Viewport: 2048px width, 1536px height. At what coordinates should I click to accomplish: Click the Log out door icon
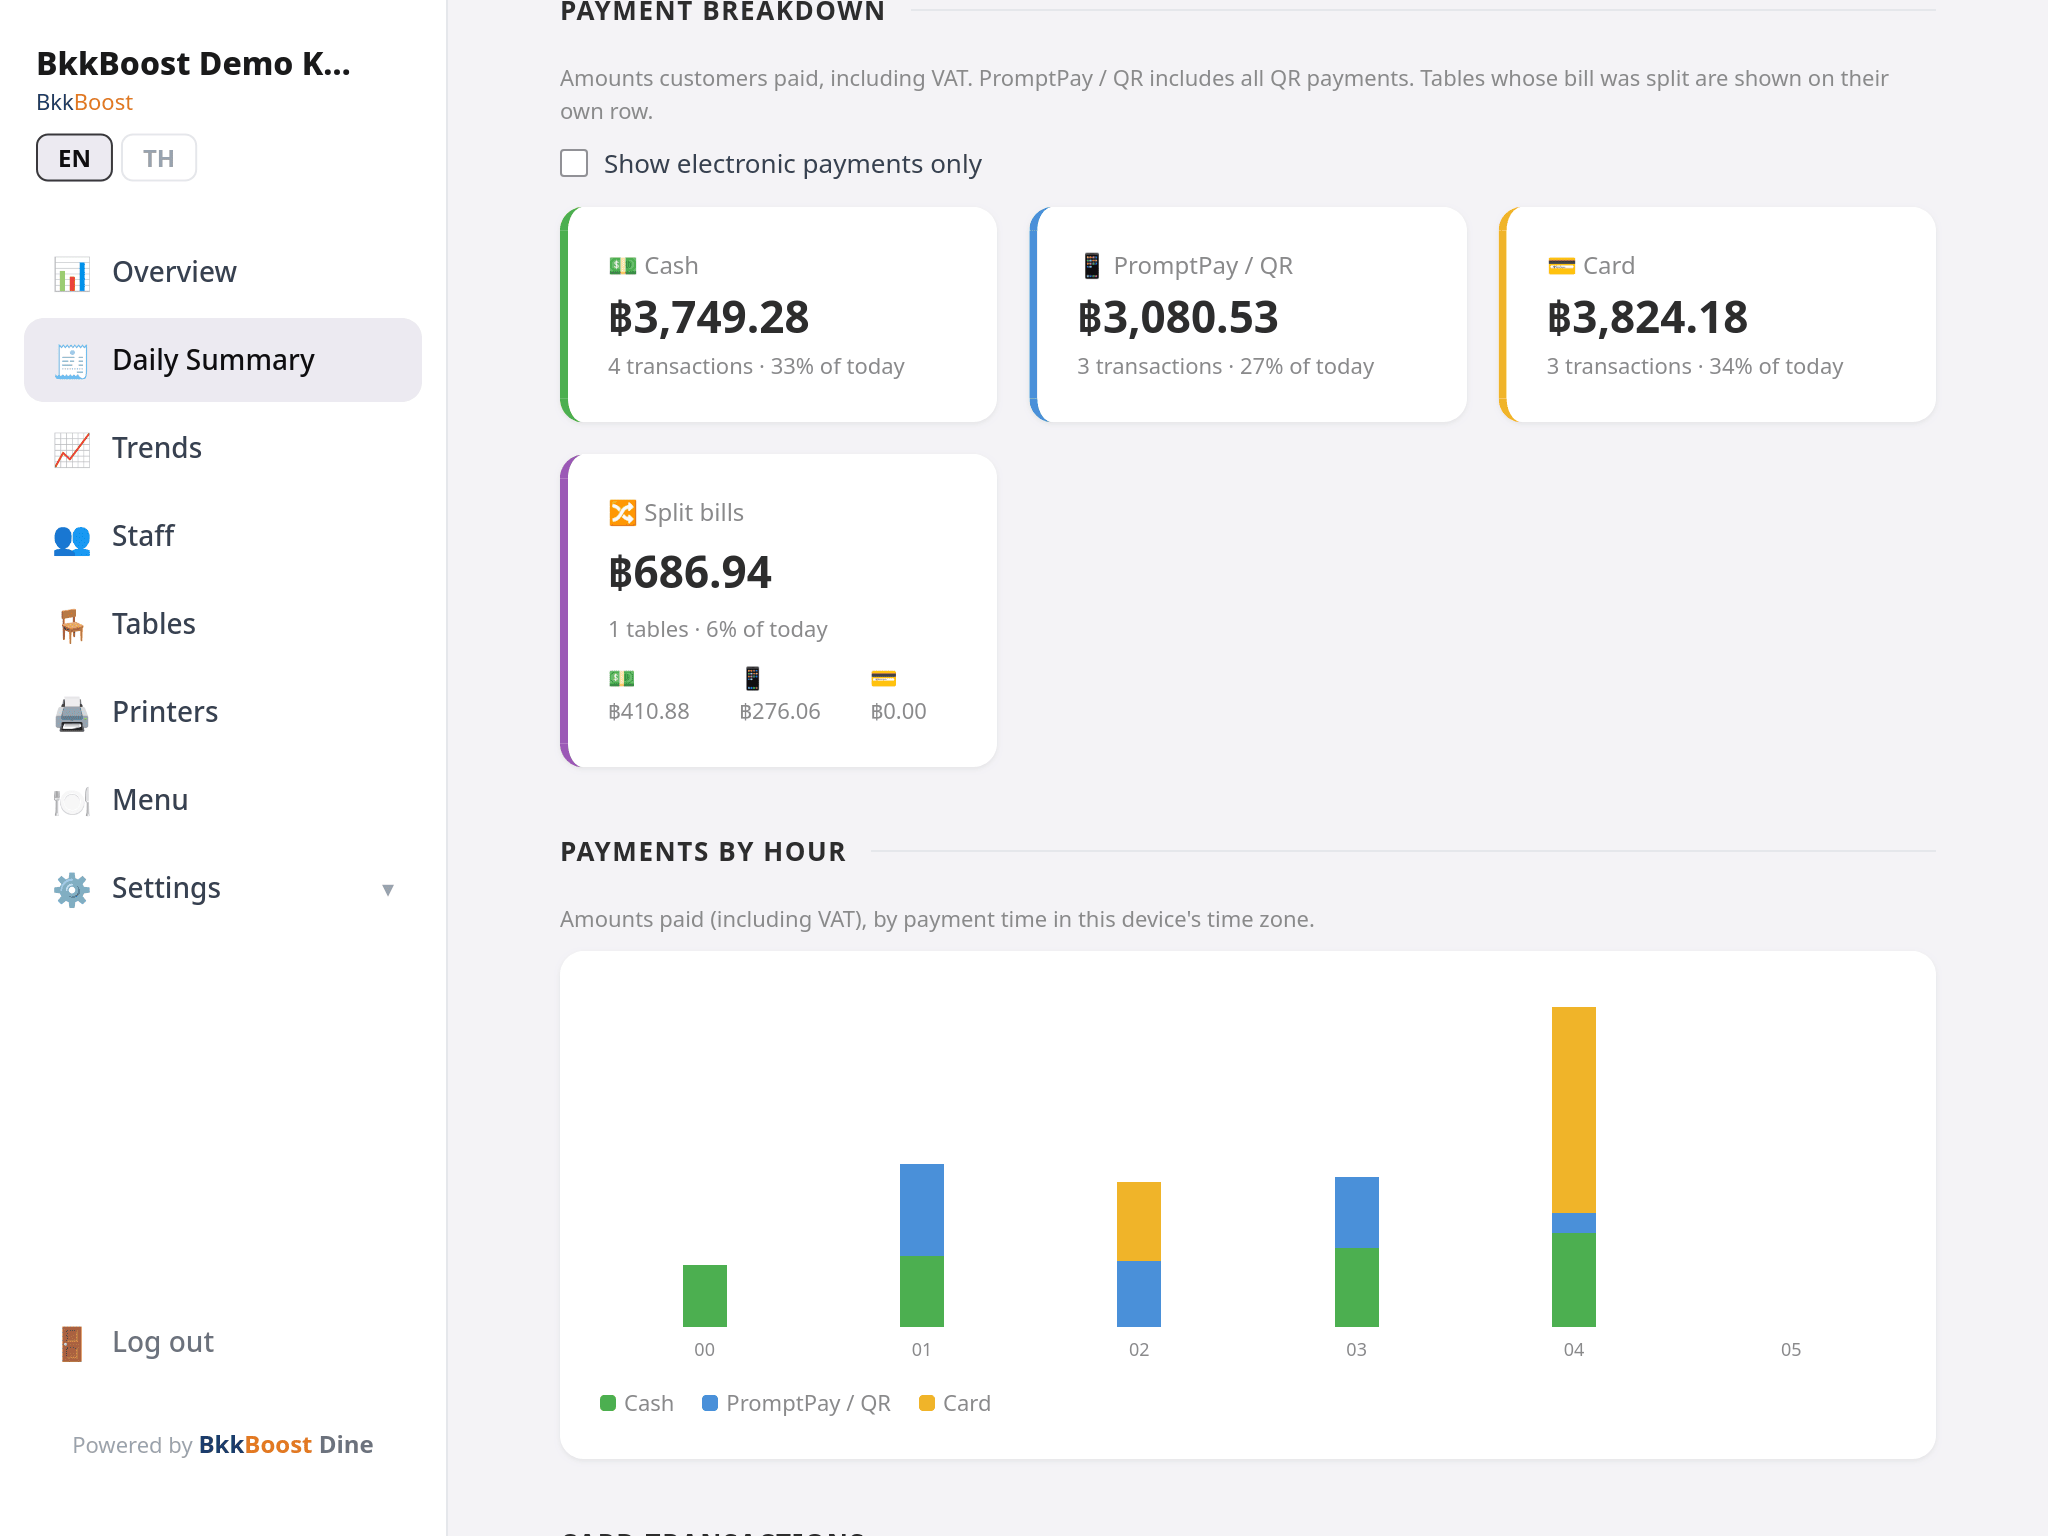[72, 1343]
